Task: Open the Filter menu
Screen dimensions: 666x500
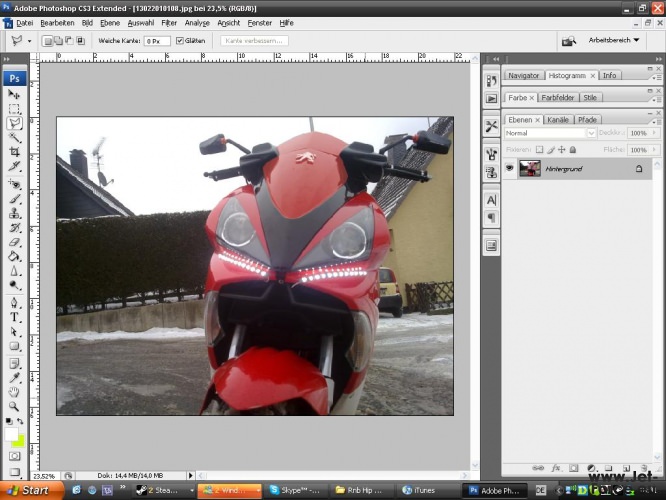Action: 169,23
